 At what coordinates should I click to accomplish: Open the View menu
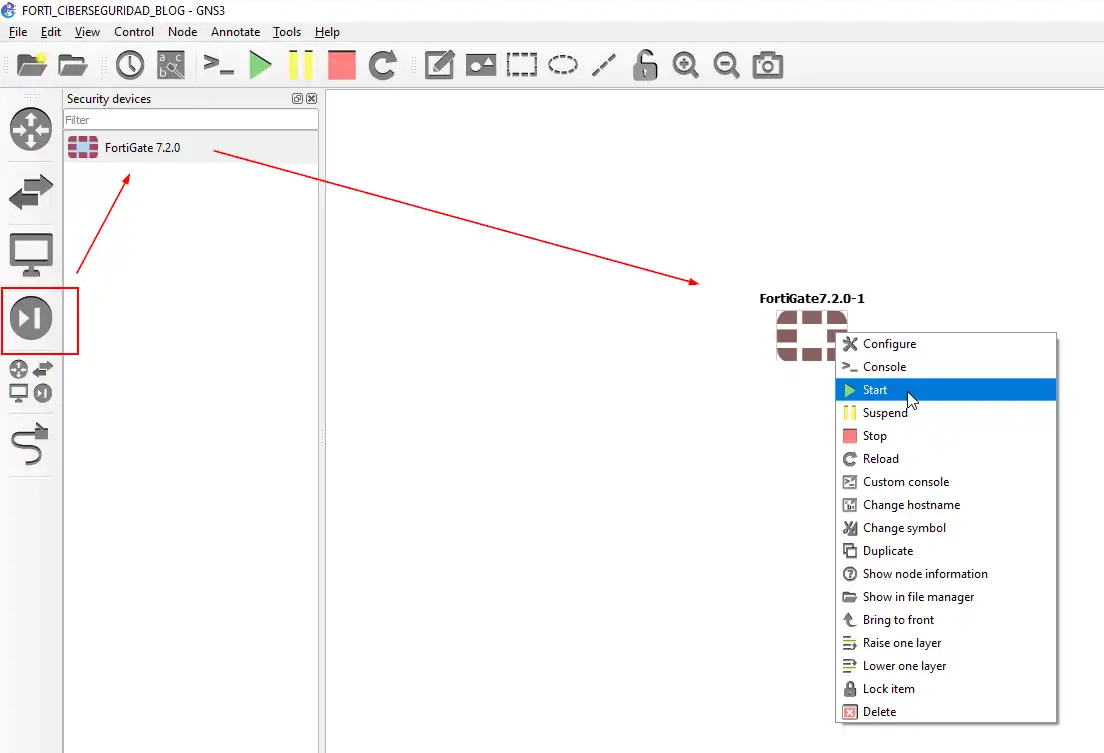point(87,32)
